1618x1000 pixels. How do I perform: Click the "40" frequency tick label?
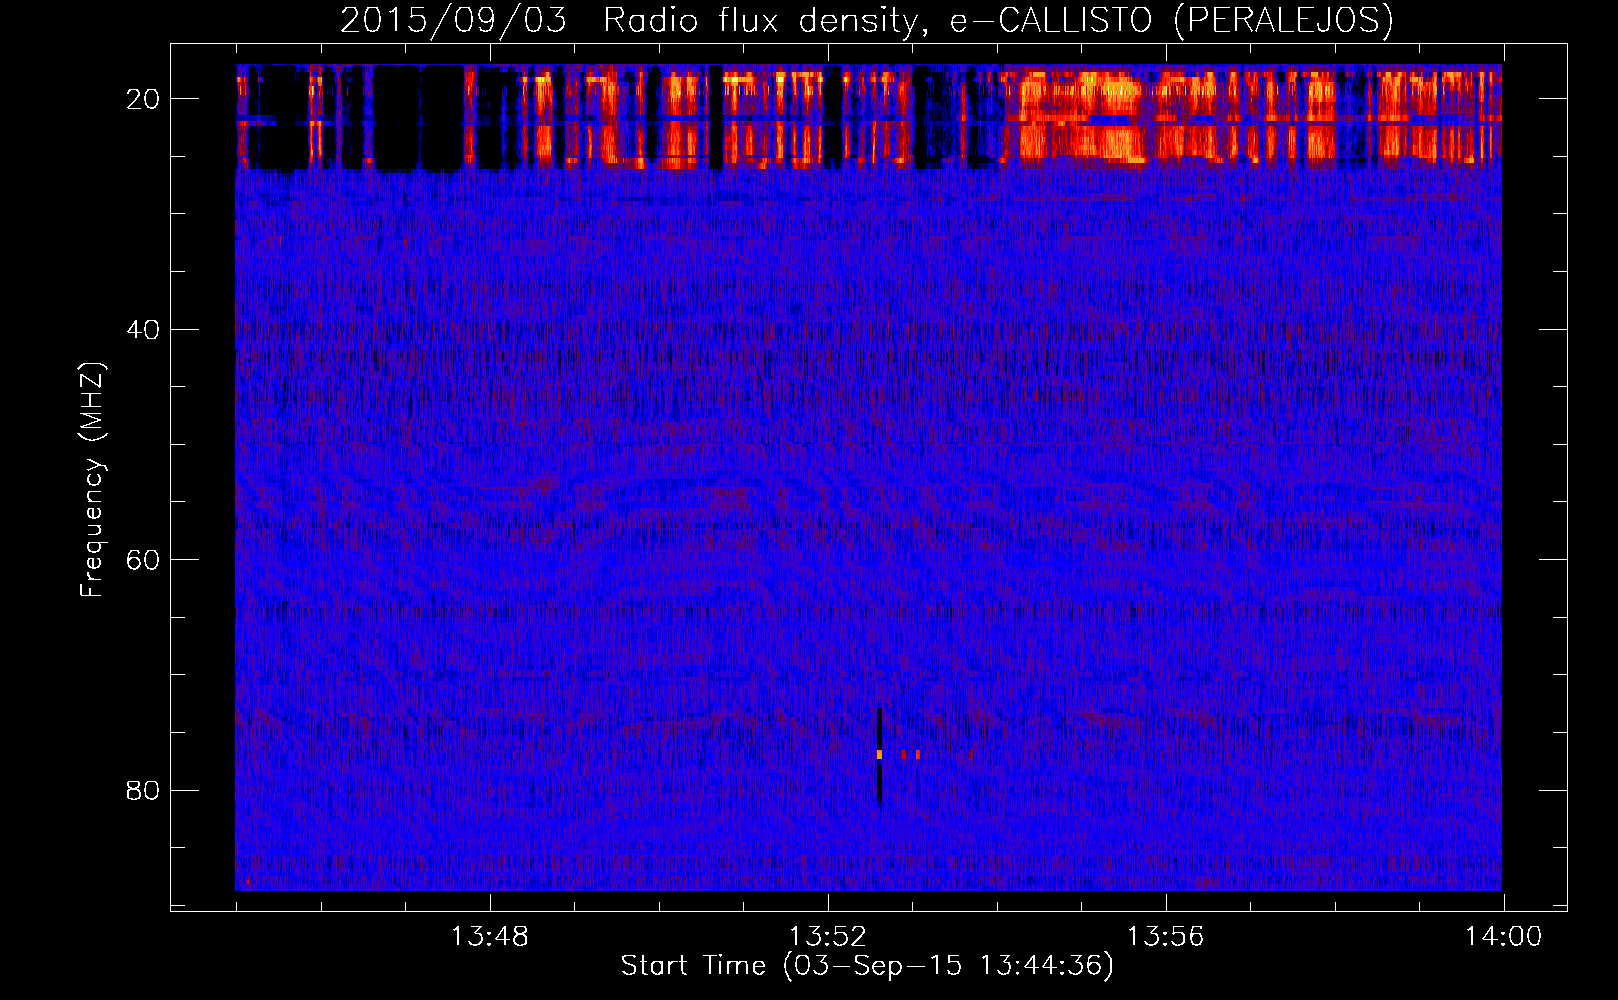pyautogui.click(x=144, y=329)
